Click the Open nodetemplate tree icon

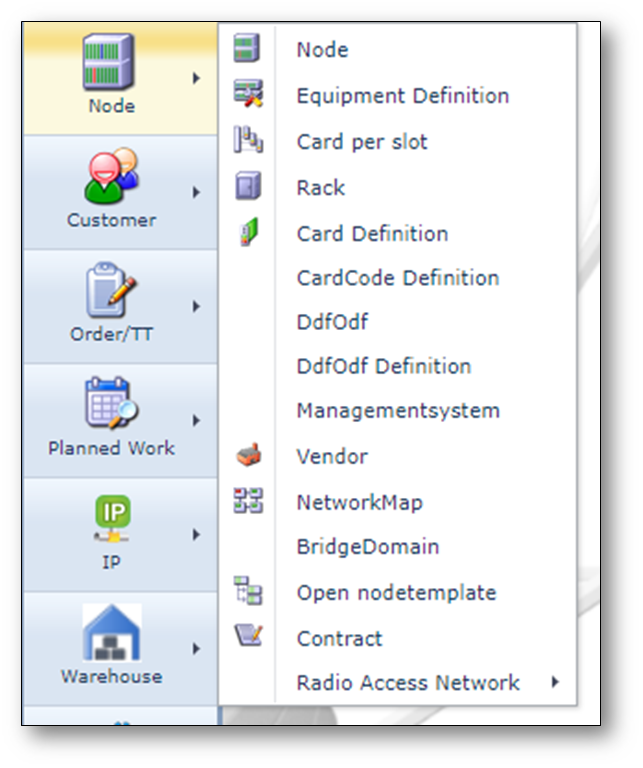pos(247,592)
